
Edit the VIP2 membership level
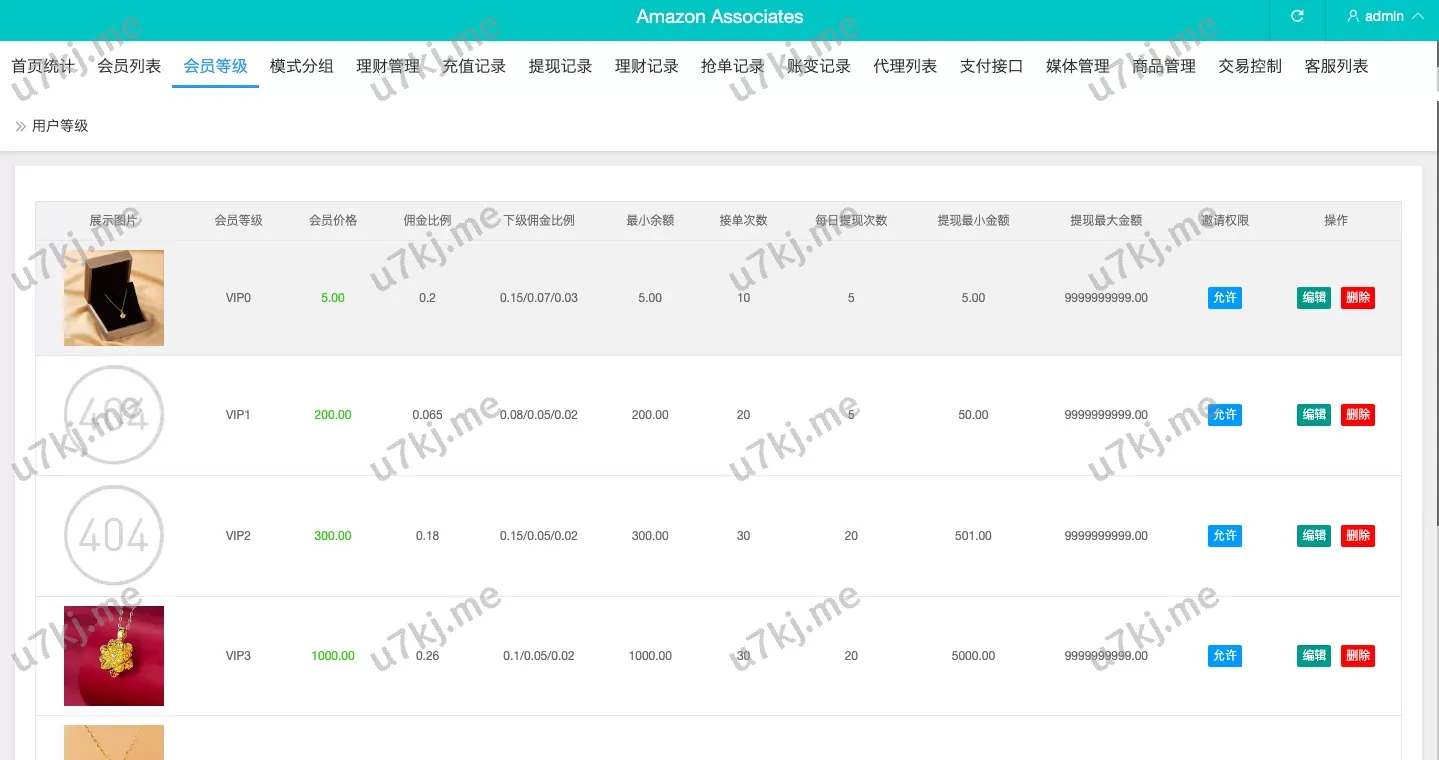pyautogui.click(x=1314, y=536)
